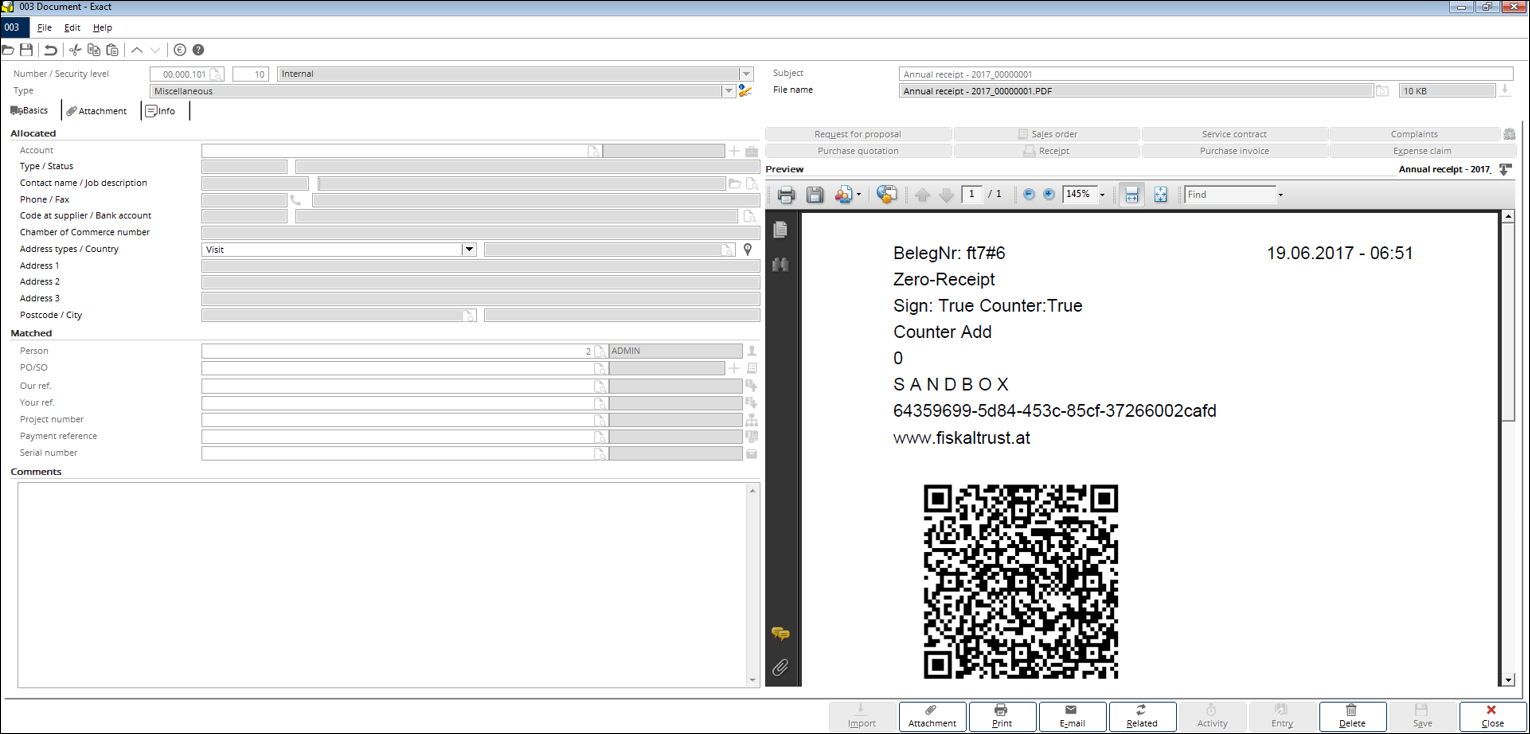Save the PDF via the preview floppy icon

(815, 195)
